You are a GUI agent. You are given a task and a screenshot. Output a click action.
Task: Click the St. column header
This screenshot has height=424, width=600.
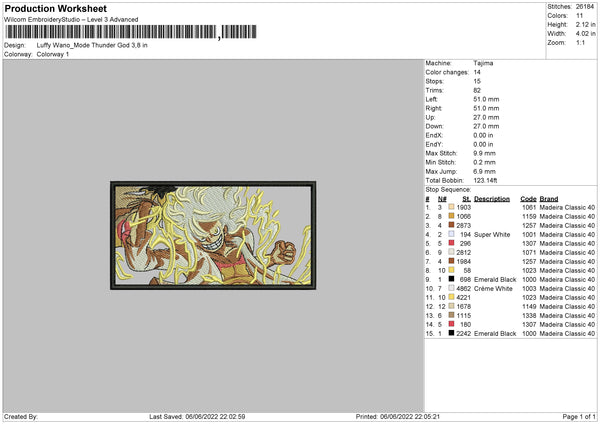click(466, 199)
